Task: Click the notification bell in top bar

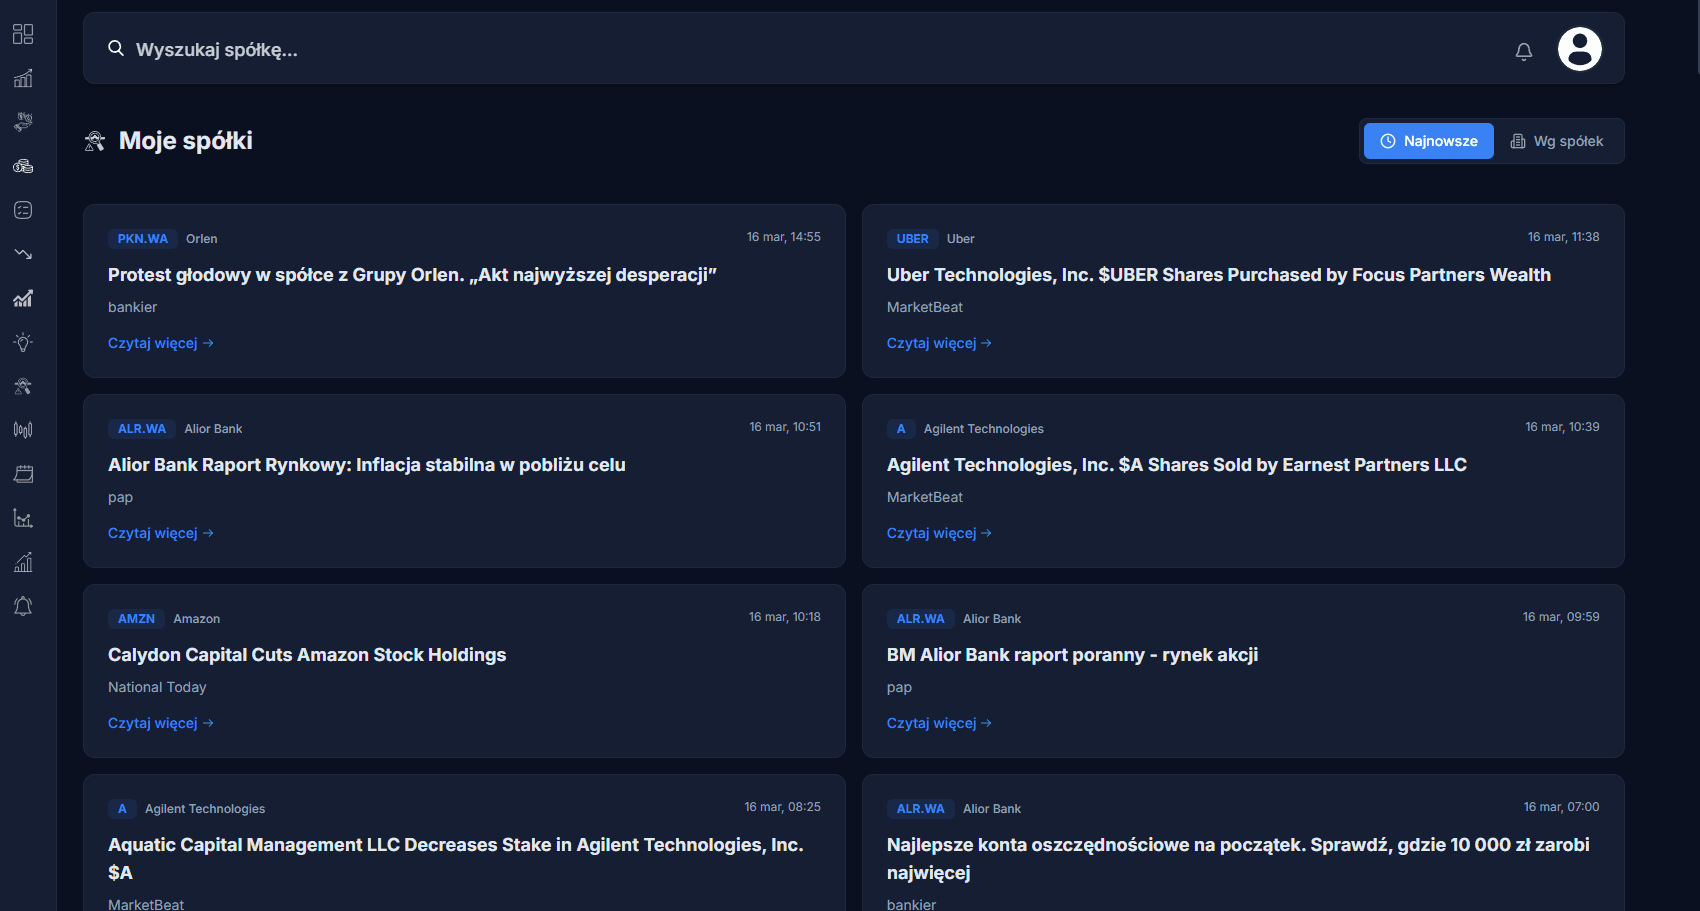Action: point(1523,51)
